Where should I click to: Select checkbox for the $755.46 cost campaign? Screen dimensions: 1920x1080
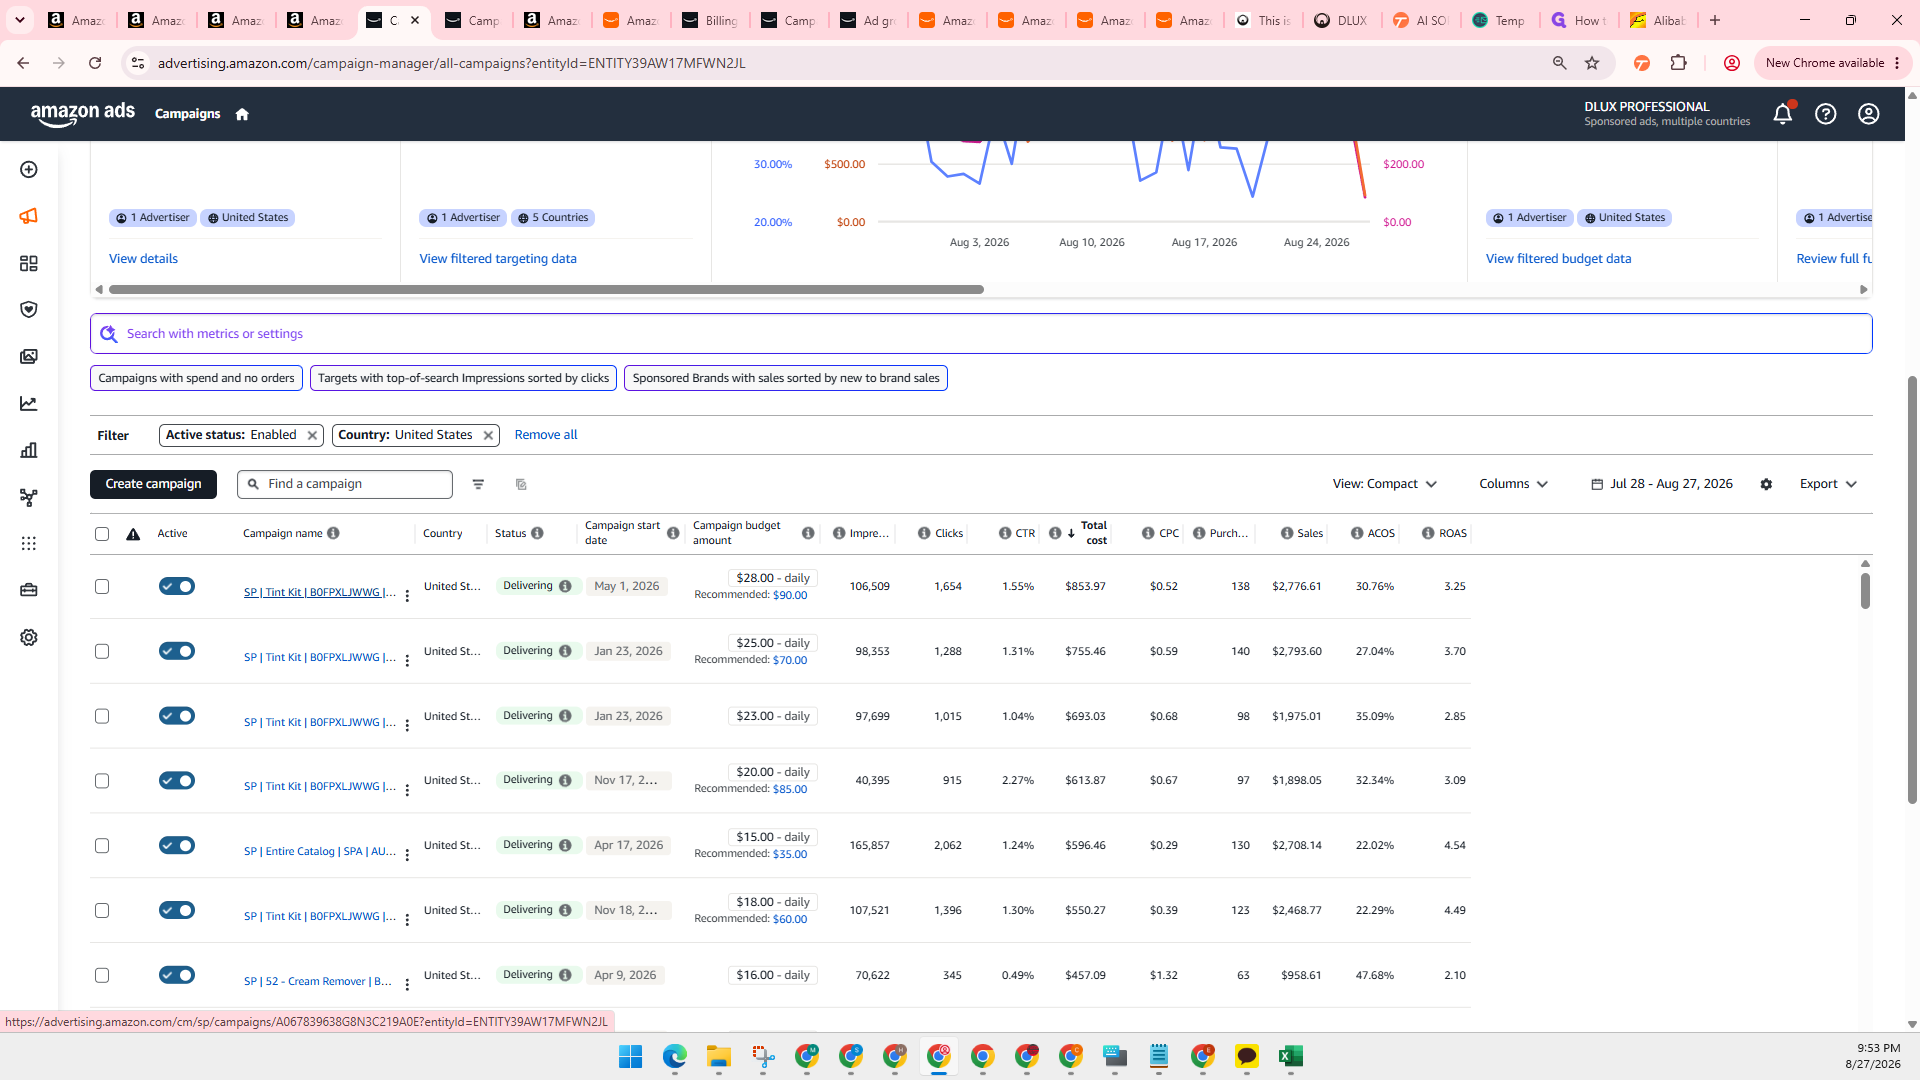point(102,652)
